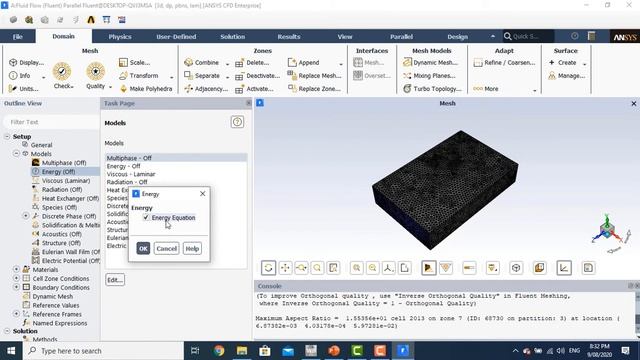Click Manage... surfaces
The height and width of the screenshot is (360, 640).
click(x=567, y=76)
